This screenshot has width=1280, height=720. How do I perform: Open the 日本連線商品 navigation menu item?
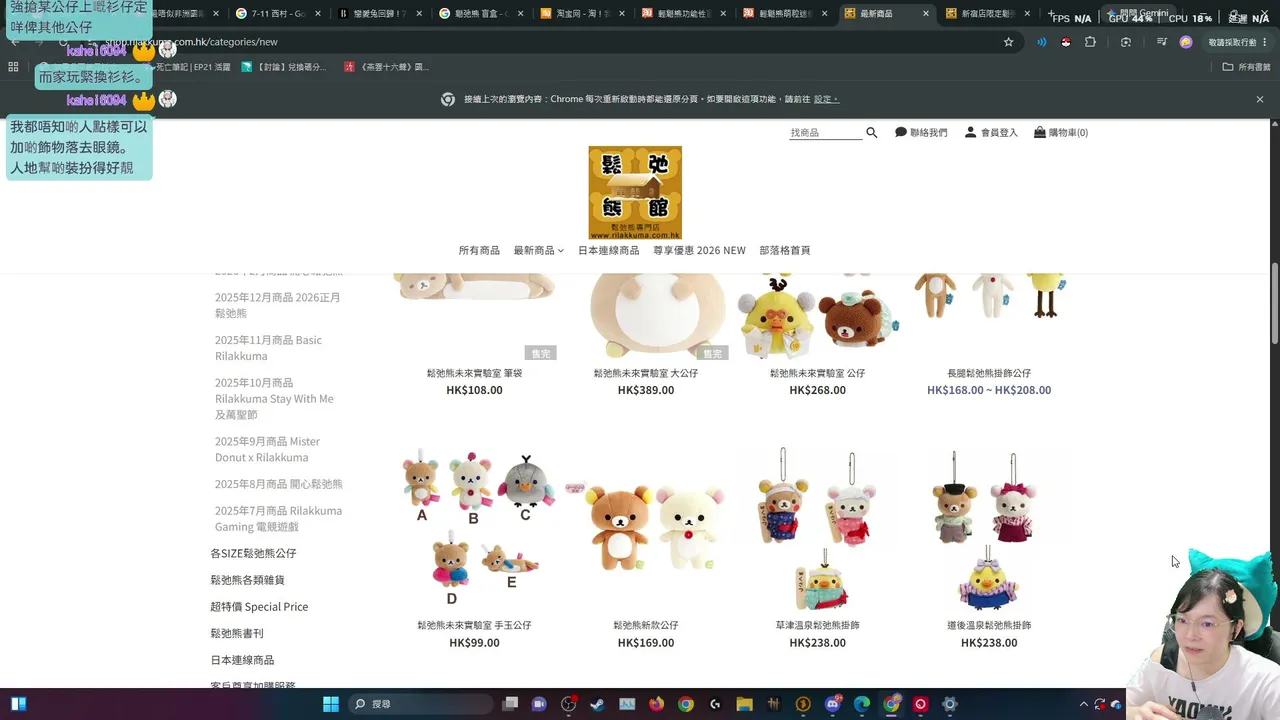608,250
